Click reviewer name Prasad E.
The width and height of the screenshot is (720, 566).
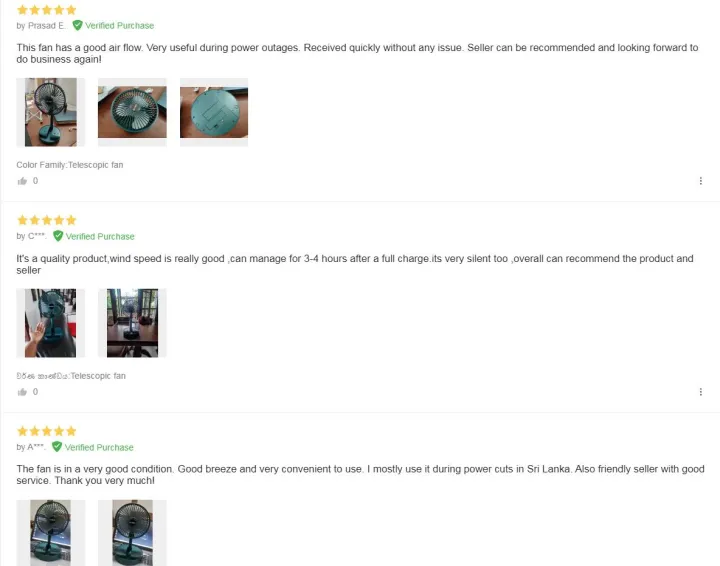tap(46, 26)
